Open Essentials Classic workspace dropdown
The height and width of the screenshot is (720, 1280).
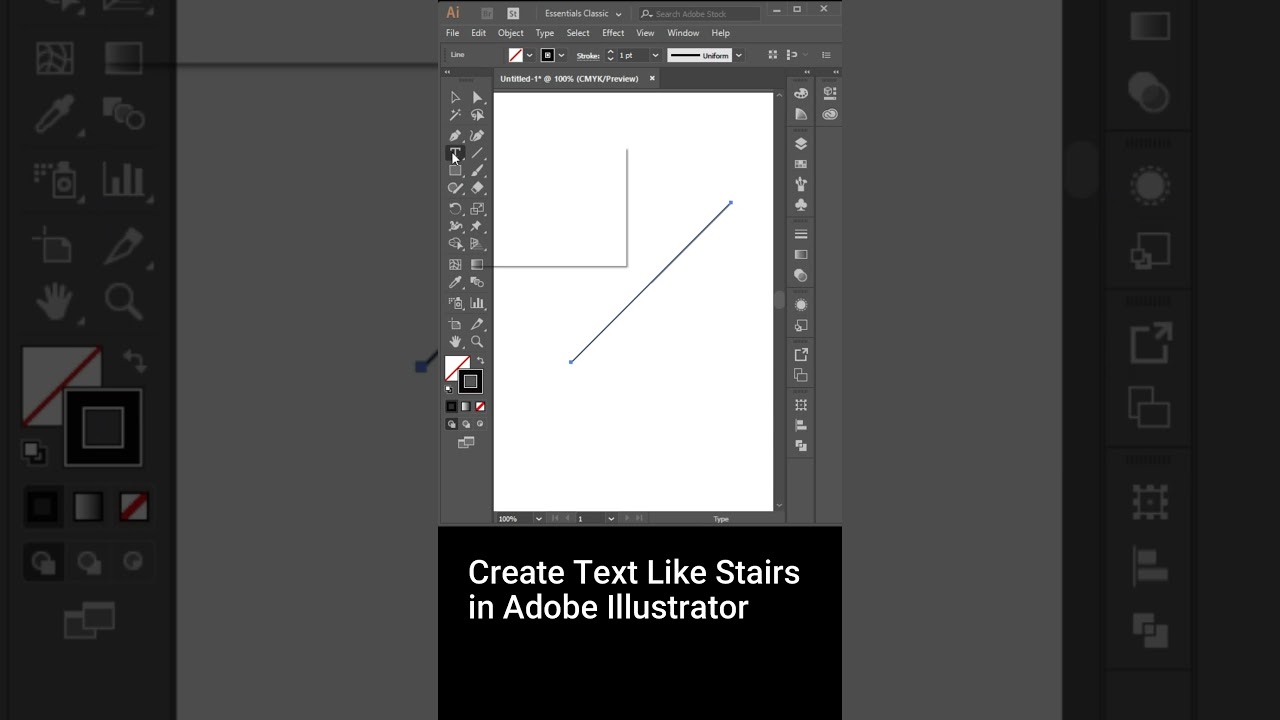click(x=583, y=14)
